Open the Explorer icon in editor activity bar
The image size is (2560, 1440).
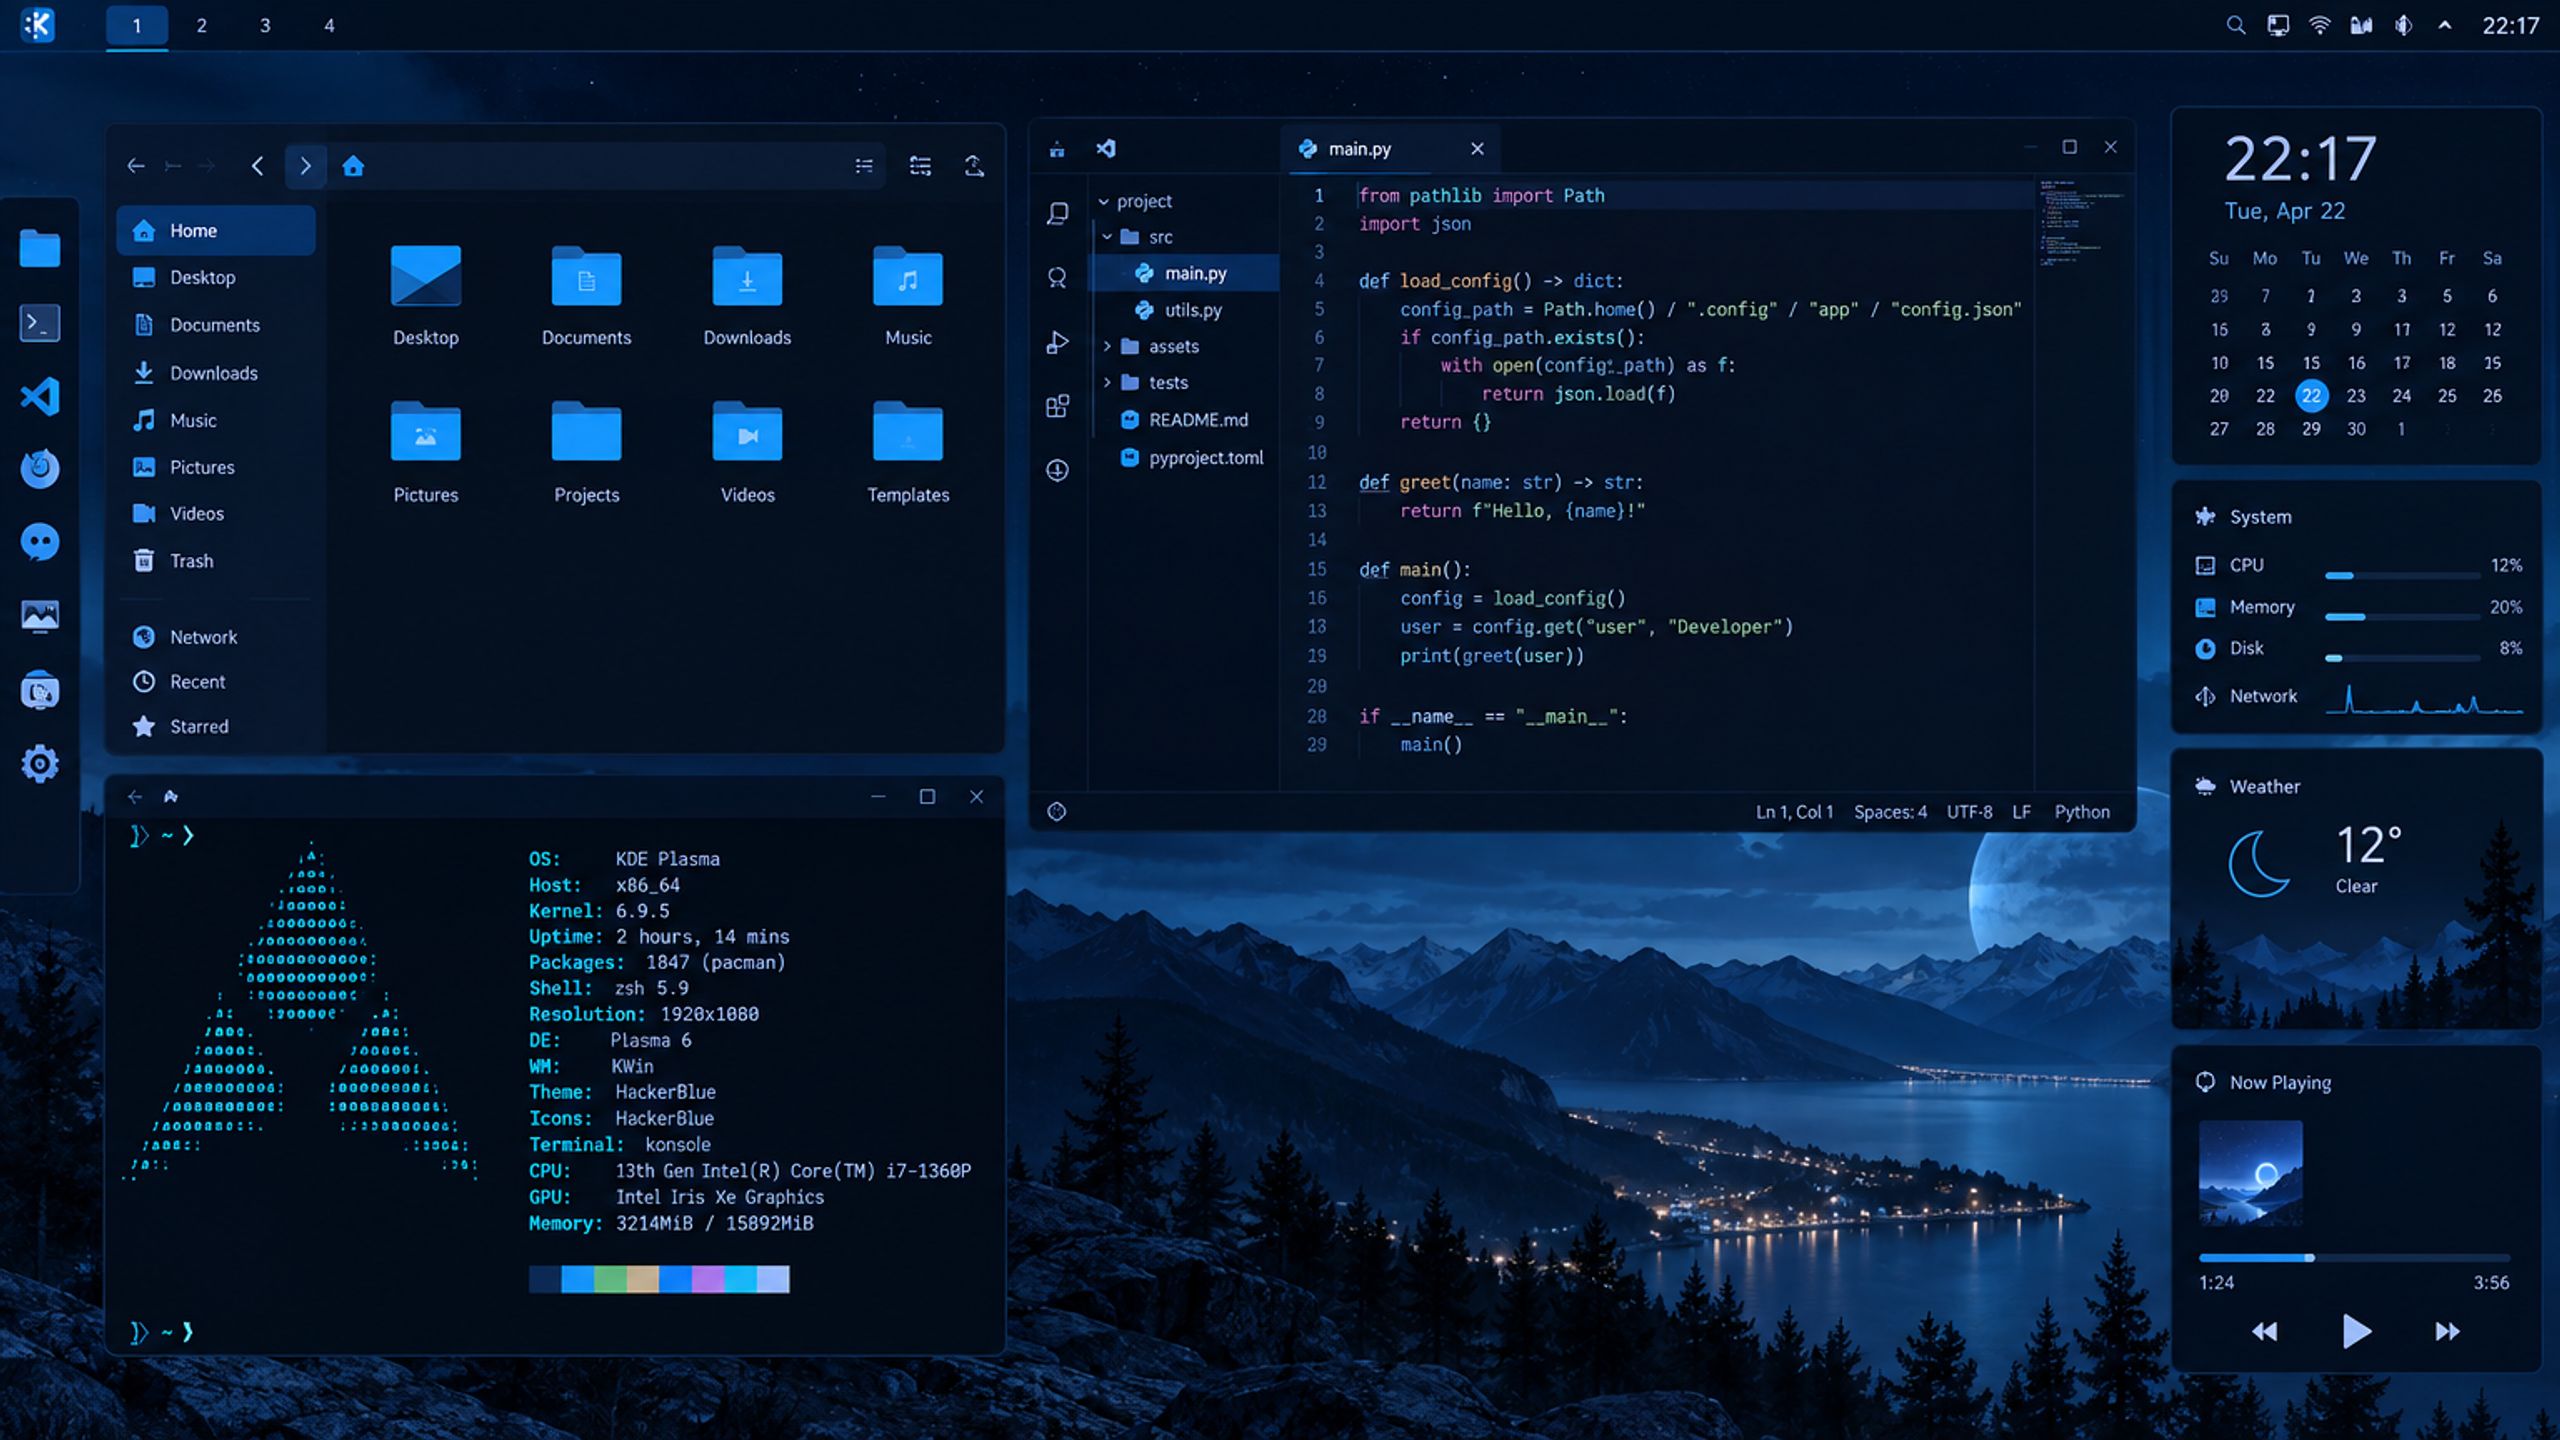pyautogui.click(x=1057, y=213)
